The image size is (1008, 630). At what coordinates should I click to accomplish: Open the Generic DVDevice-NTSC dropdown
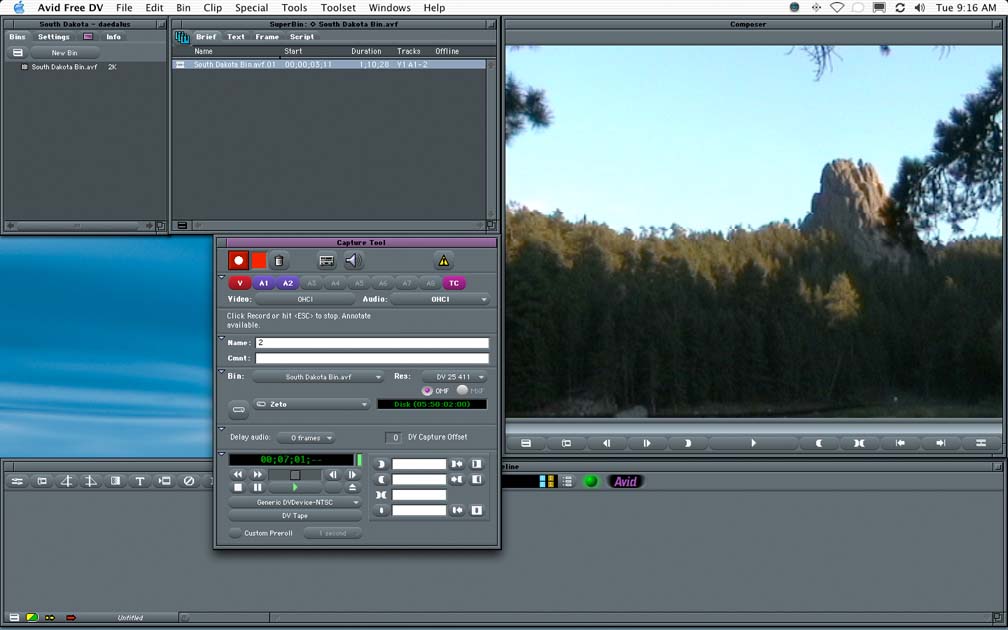295,502
